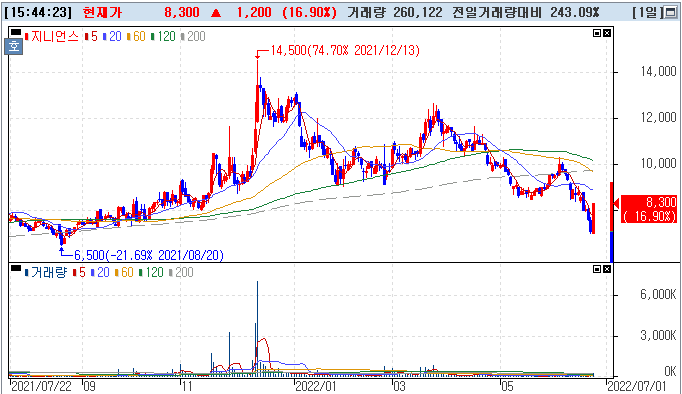Click the 현재가 label in header
Image resolution: width=682 pixels, height=394 pixels.
102,12
